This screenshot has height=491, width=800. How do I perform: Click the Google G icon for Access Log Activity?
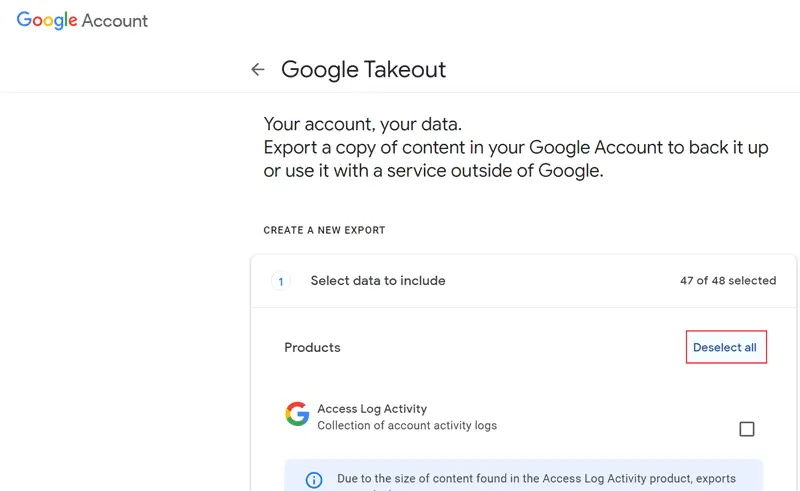(297, 414)
